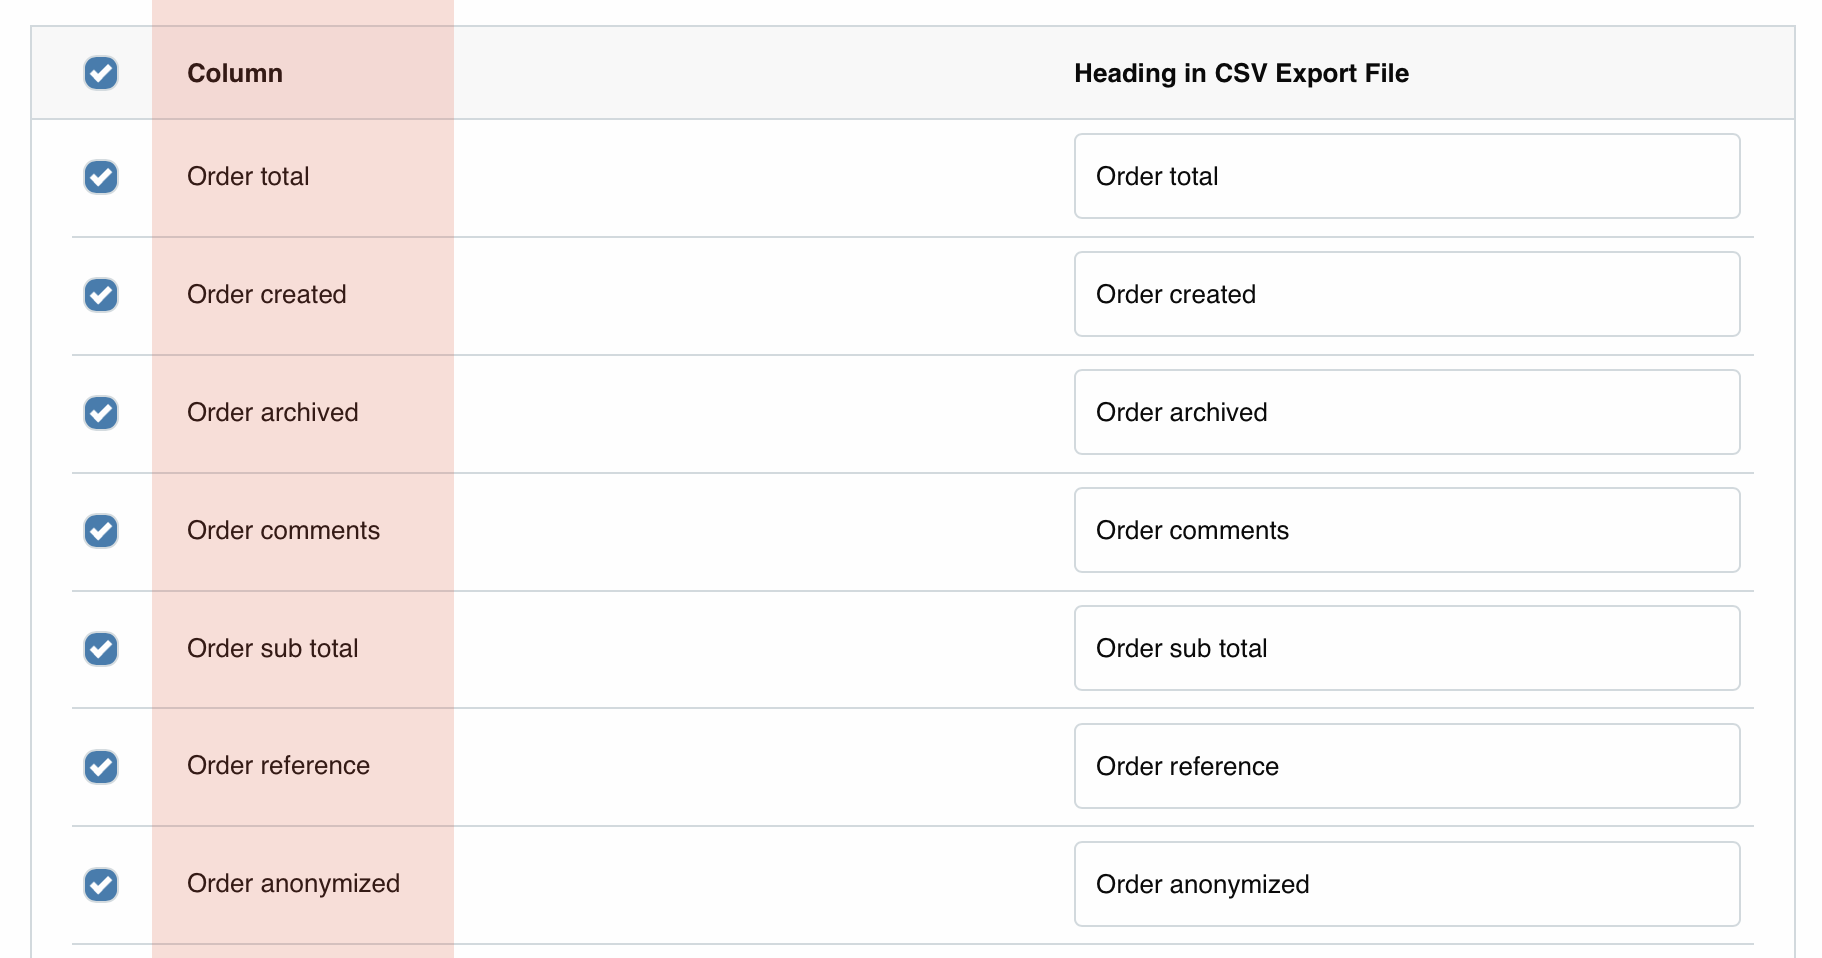
Task: Focus the Order archived heading input
Action: 1406,412
